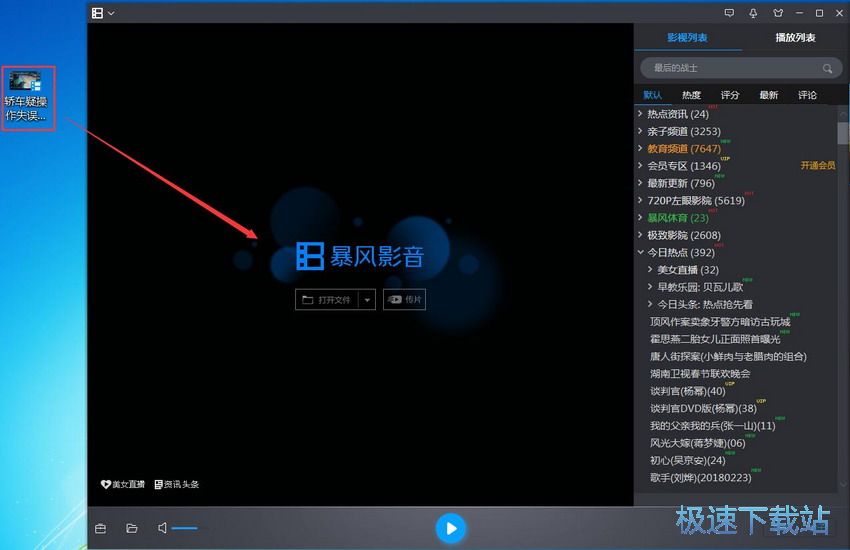
Task: Click the 传片 button
Action: 404,300
